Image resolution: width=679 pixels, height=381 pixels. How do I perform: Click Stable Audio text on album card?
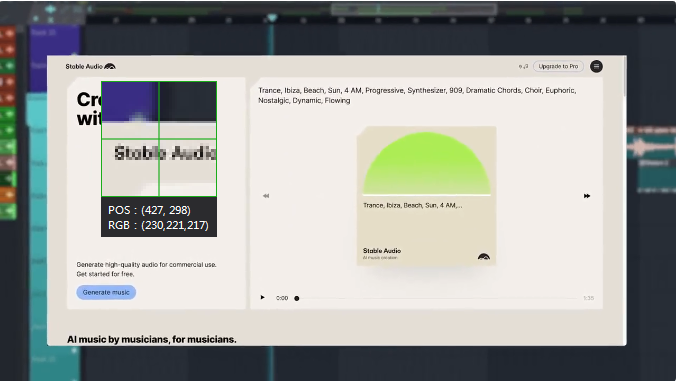[382, 251]
